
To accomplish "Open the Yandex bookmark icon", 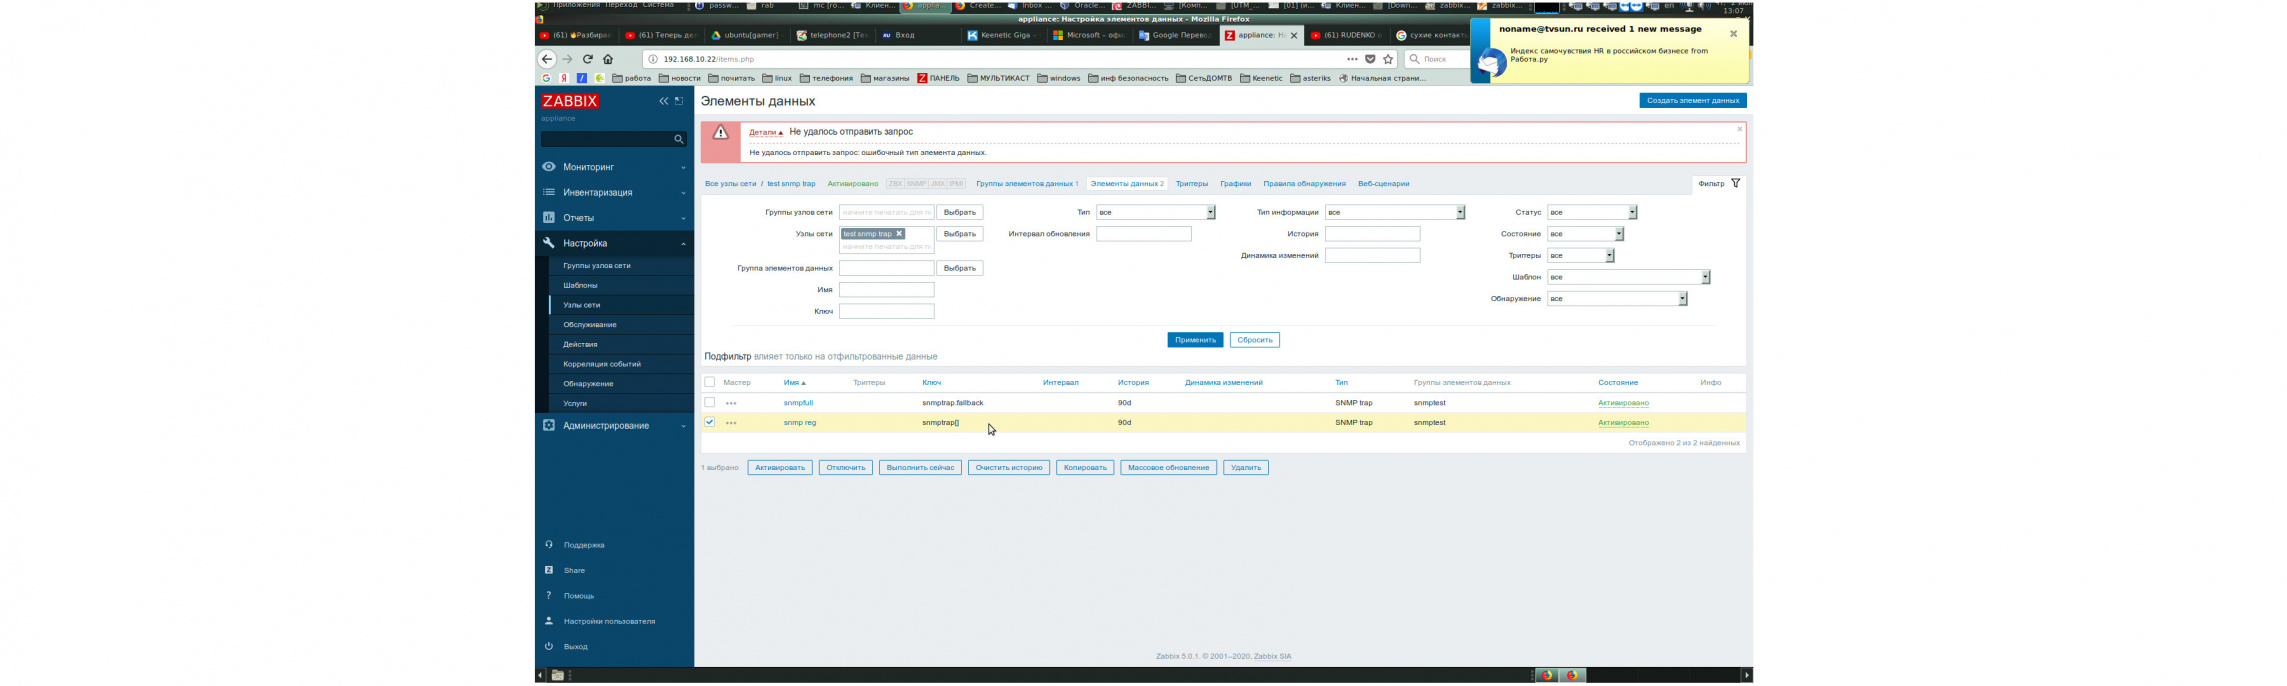I will 564,78.
